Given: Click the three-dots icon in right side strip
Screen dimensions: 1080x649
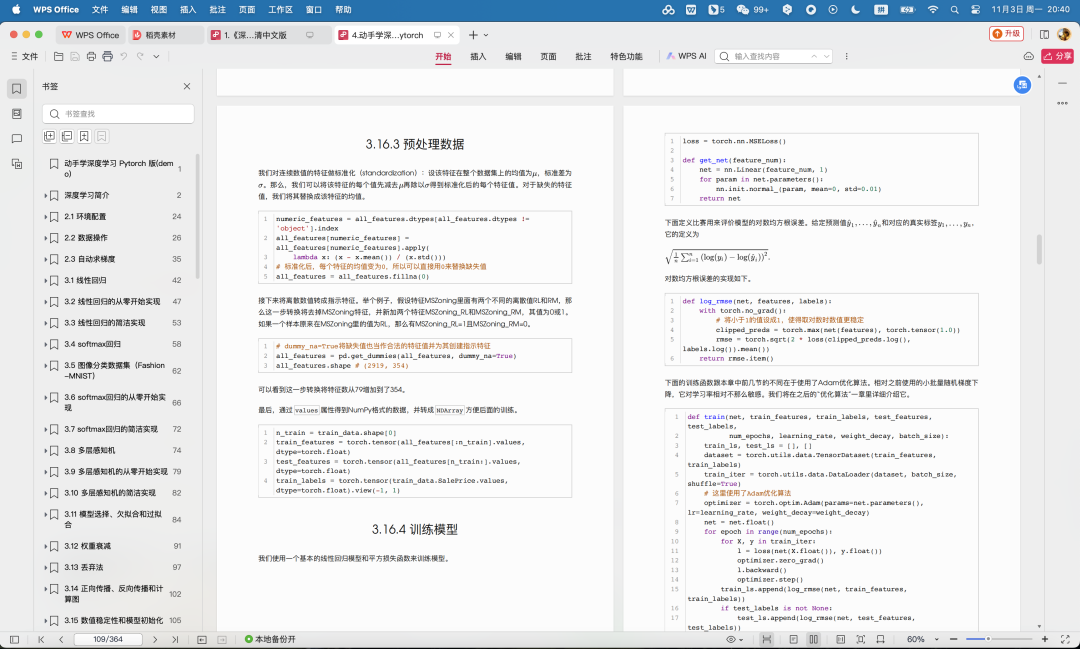Looking at the screenshot, I should coord(1062,103).
